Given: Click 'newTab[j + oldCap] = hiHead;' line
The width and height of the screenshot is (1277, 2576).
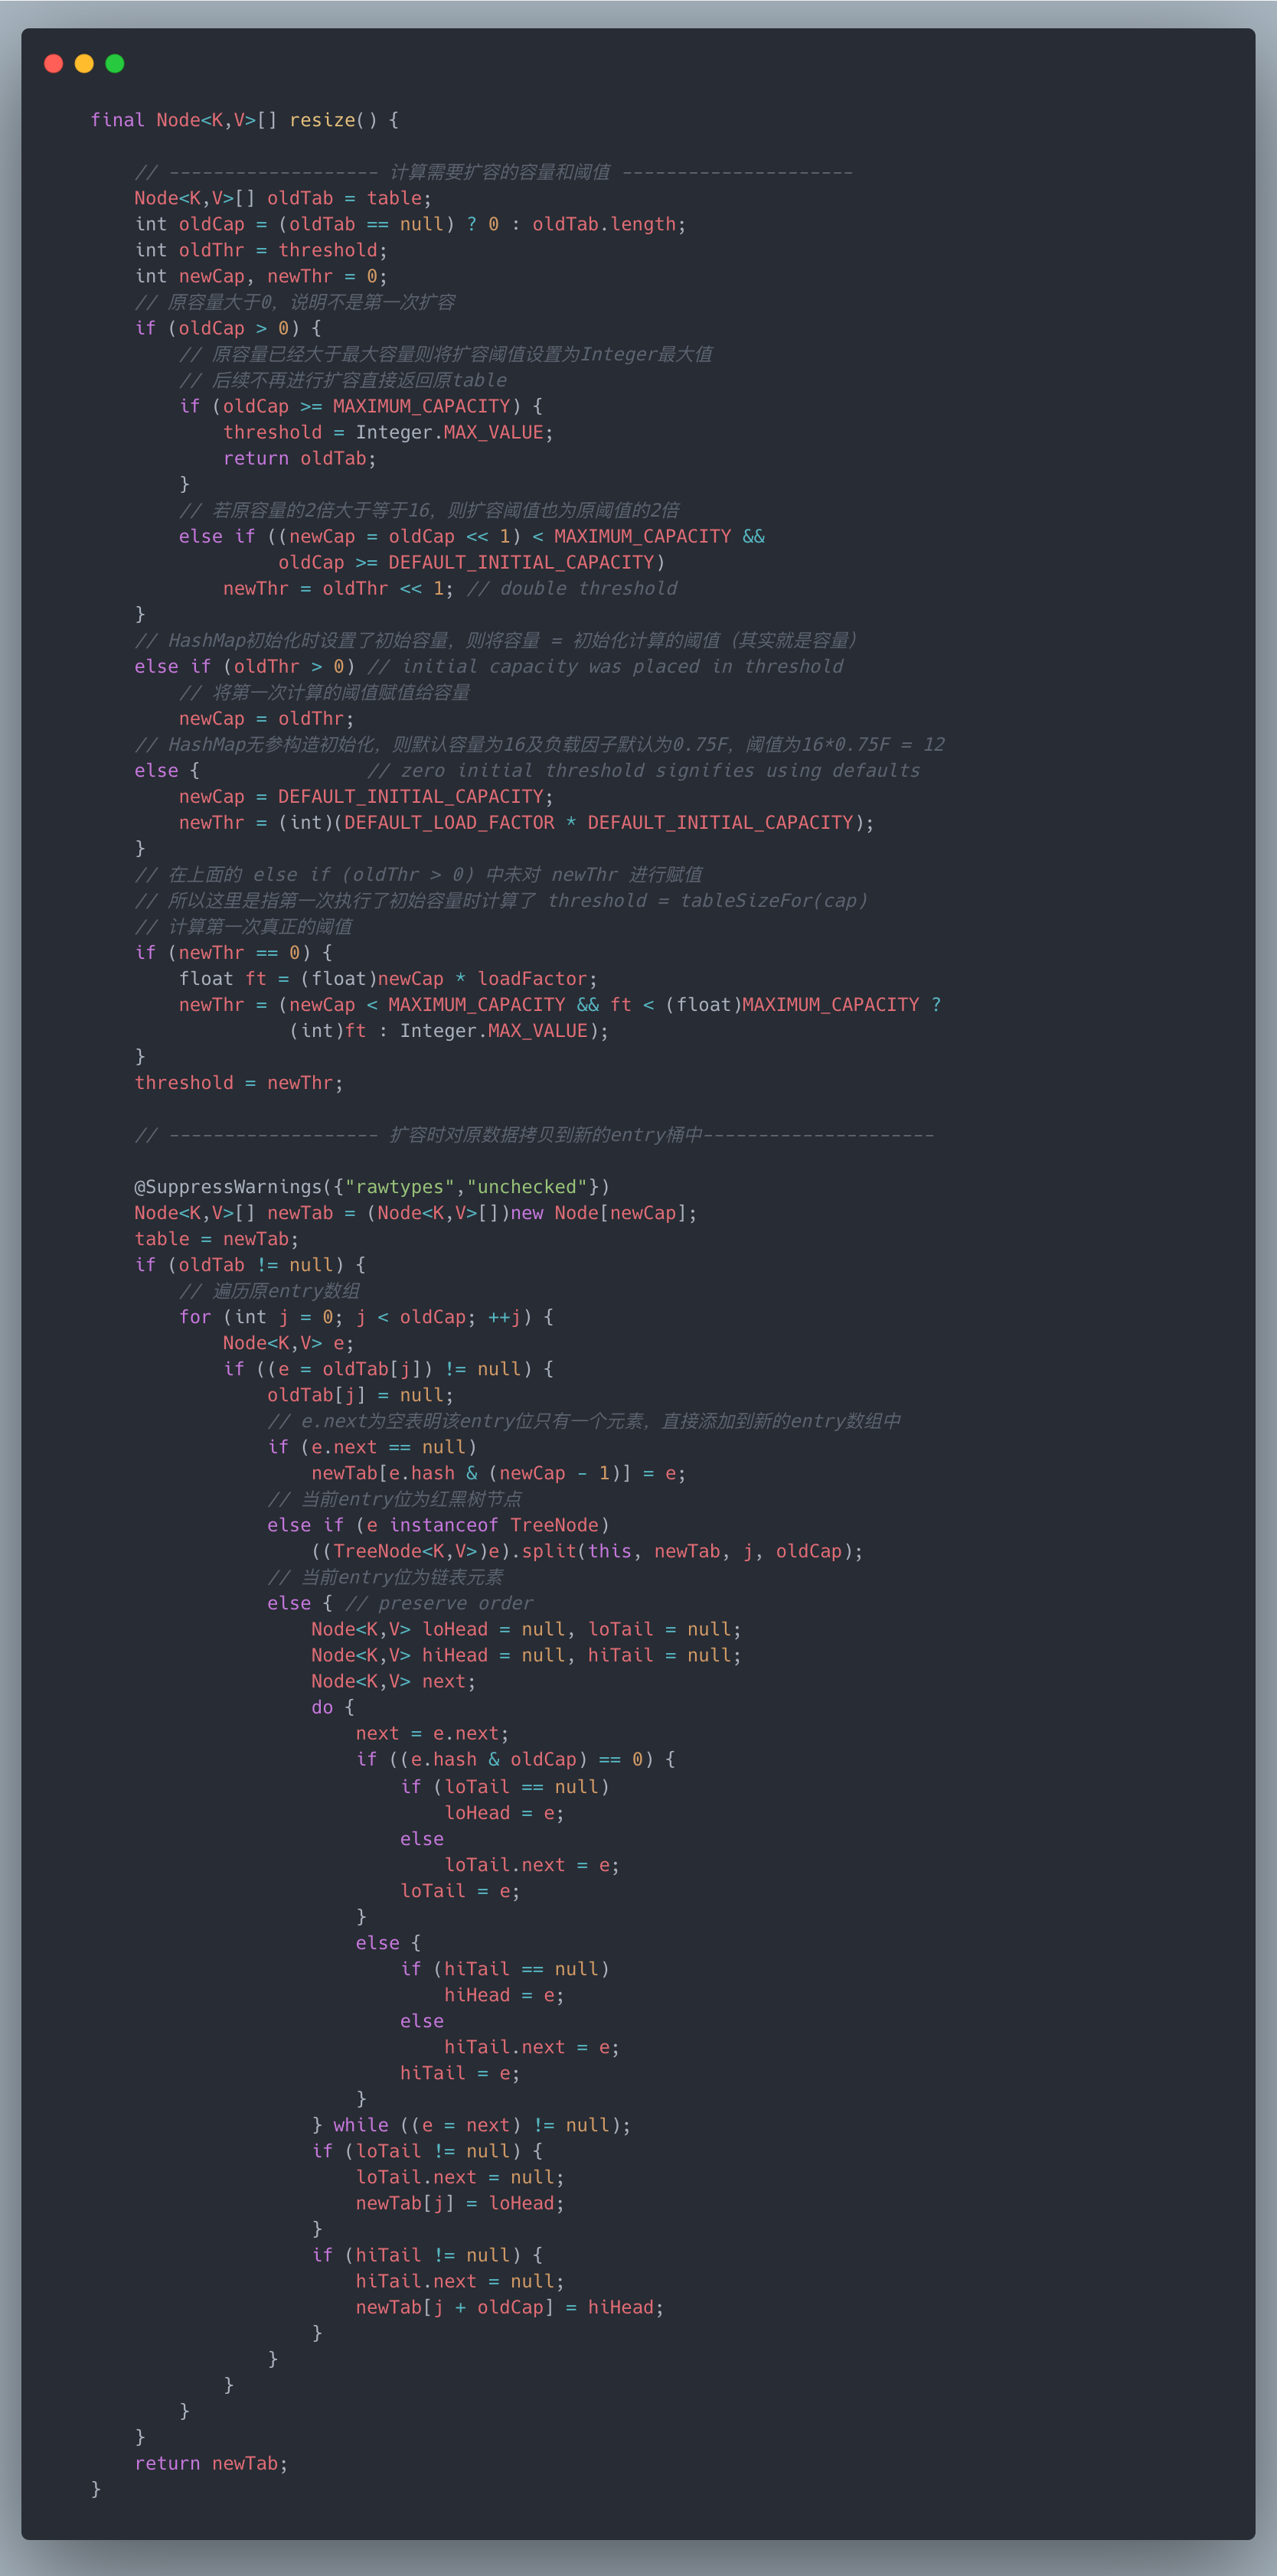Looking at the screenshot, I should (x=510, y=2306).
